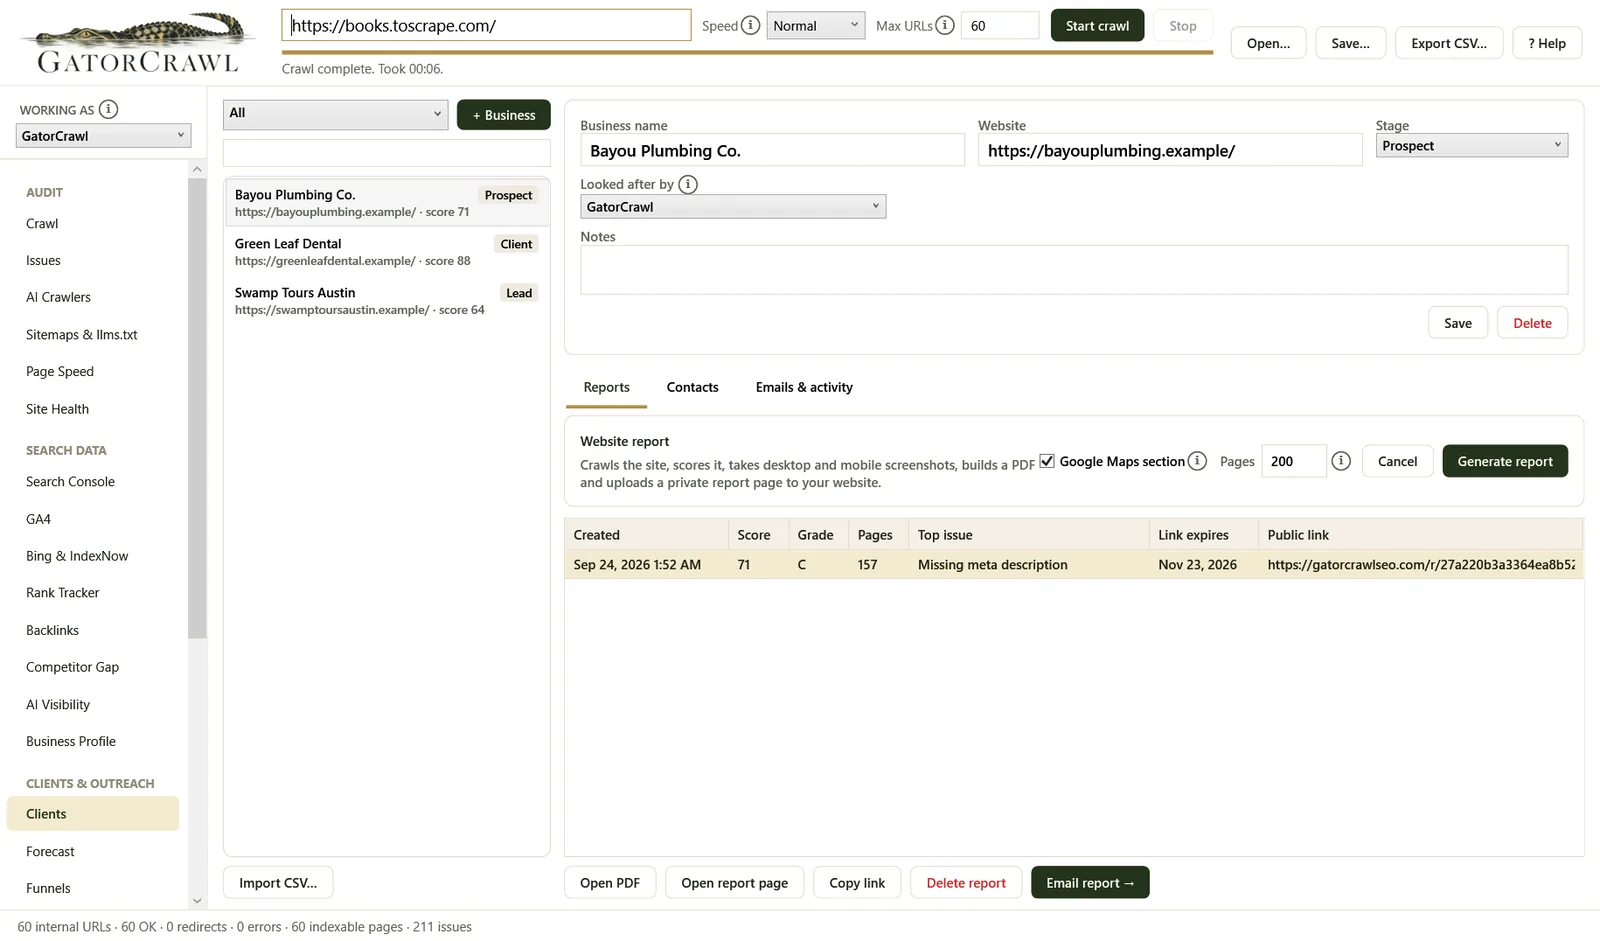Viewport: 1600px width, 941px height.
Task: Click the Delete report button
Action: 966,883
